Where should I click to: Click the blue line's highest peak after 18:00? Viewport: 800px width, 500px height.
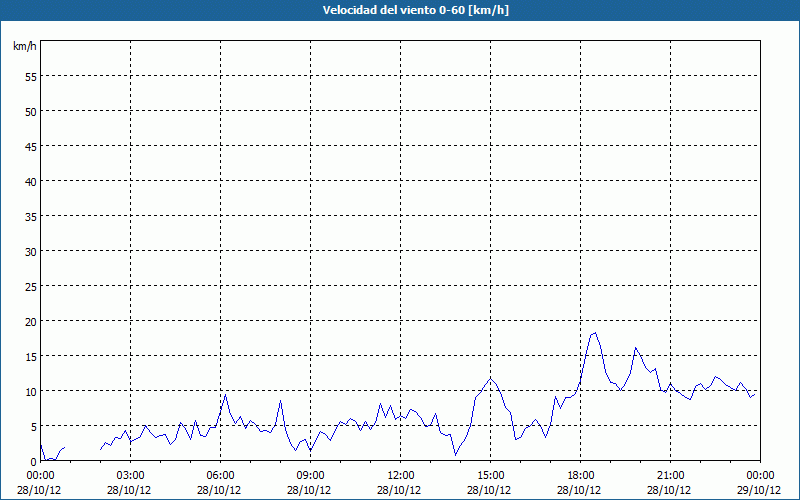tap(595, 333)
